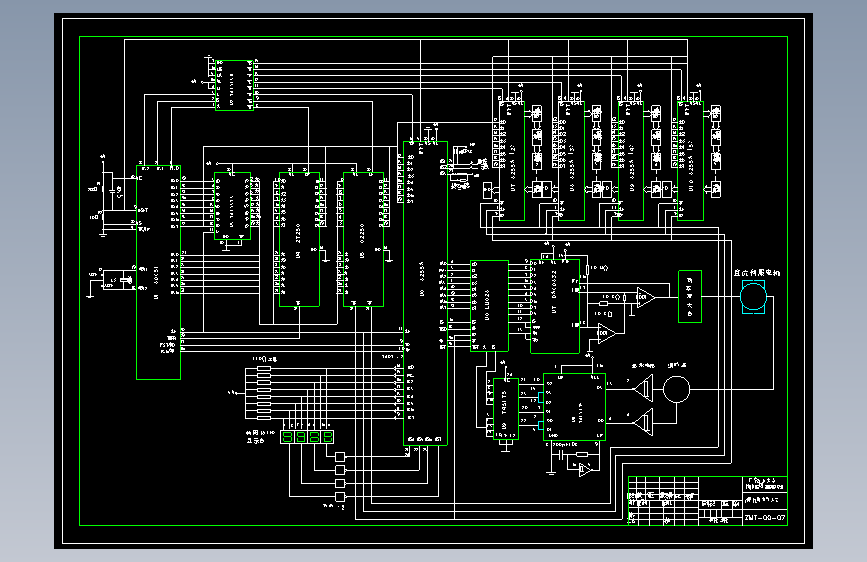Select the bottom resistor in the resistor bank
Viewport: 867px width, 562px height.
(x=264, y=419)
